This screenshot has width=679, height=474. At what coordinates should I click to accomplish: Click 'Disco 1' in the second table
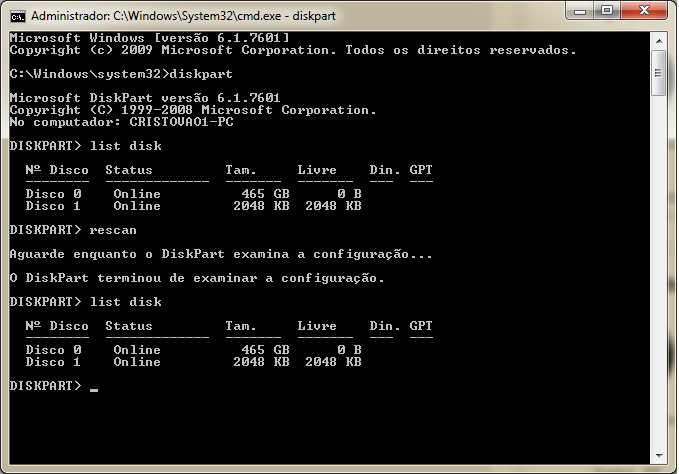click(53, 361)
